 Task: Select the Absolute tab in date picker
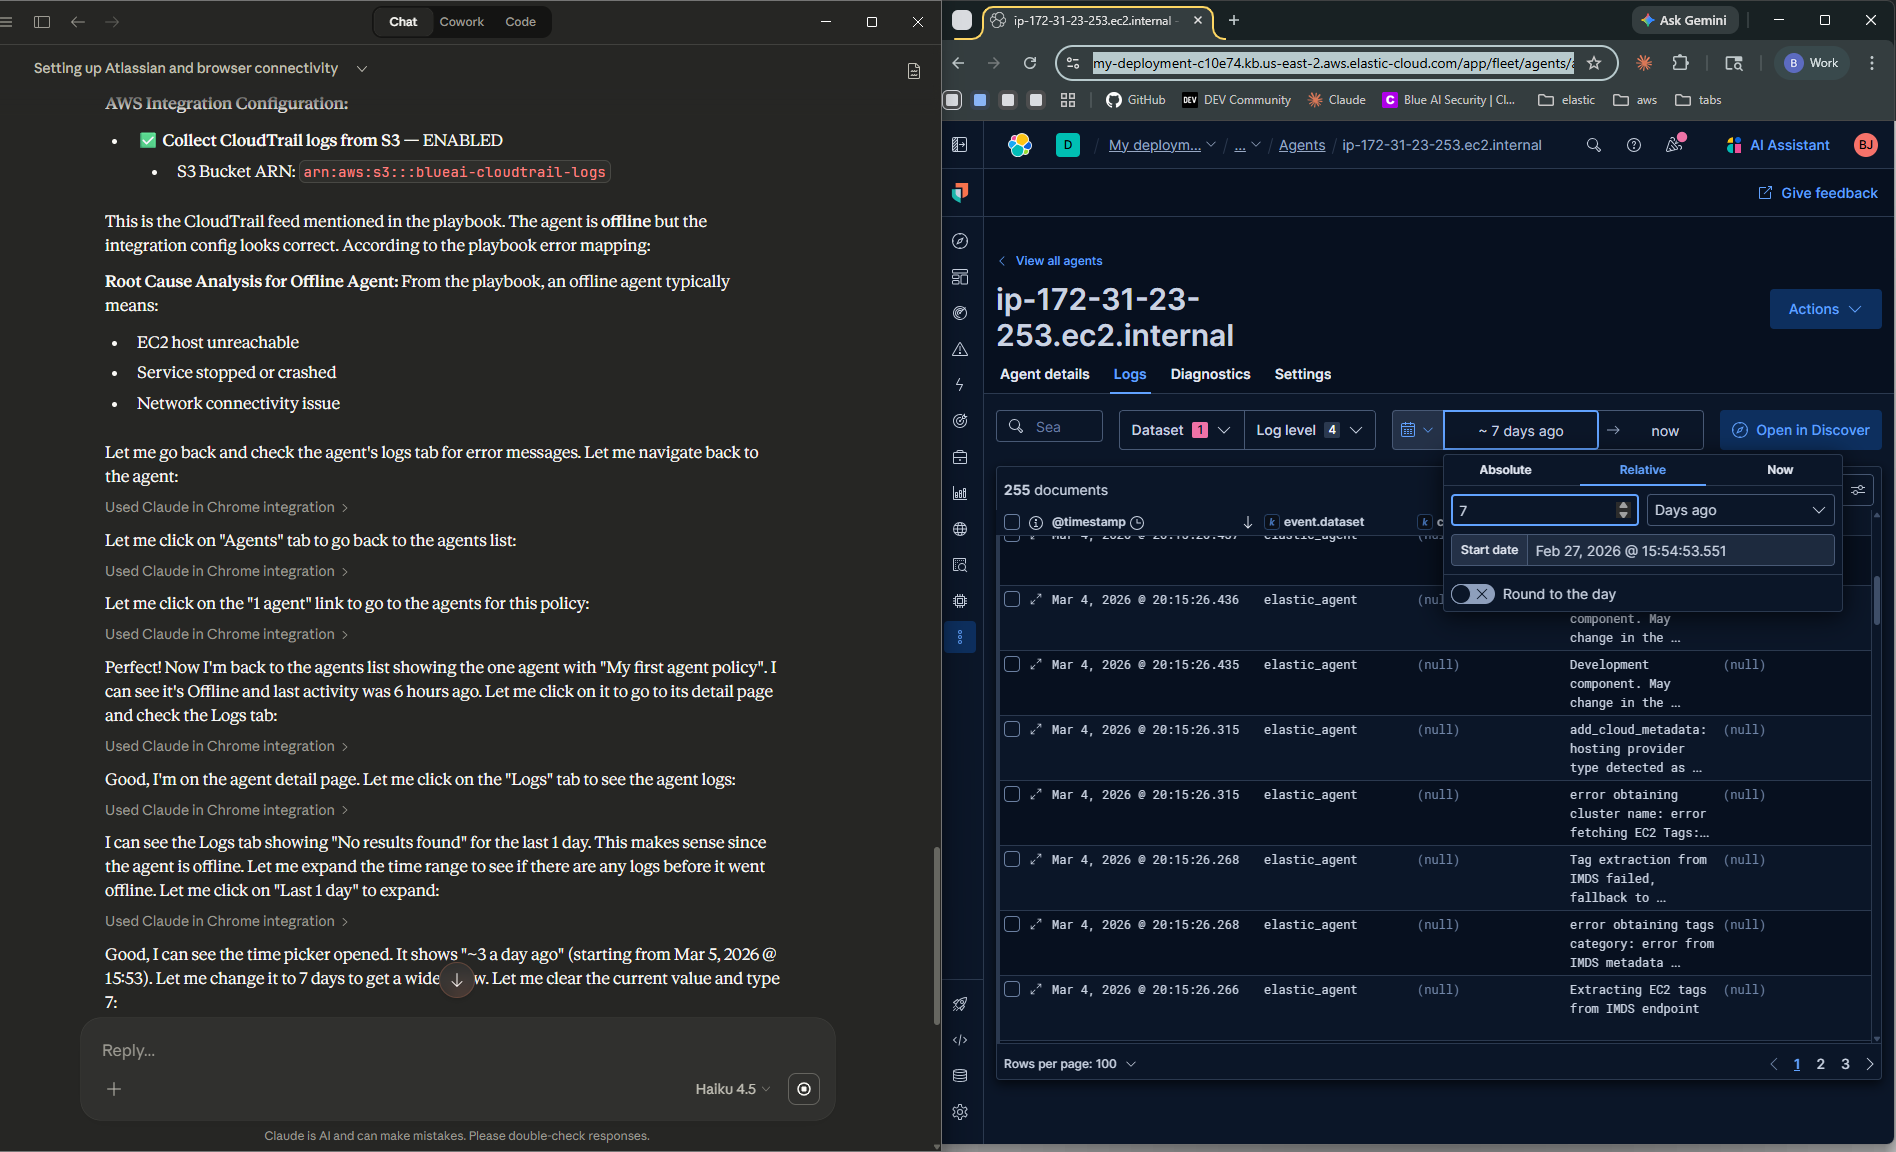click(x=1505, y=470)
